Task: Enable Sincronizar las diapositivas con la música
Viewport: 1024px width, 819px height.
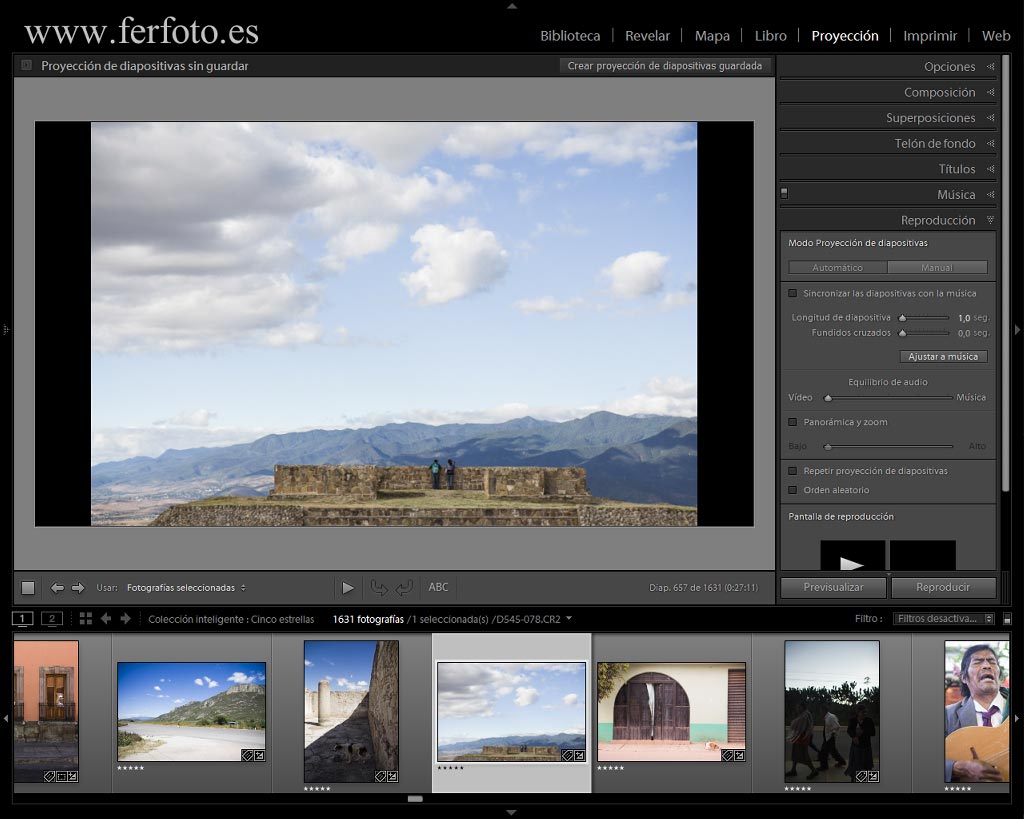Action: point(792,293)
